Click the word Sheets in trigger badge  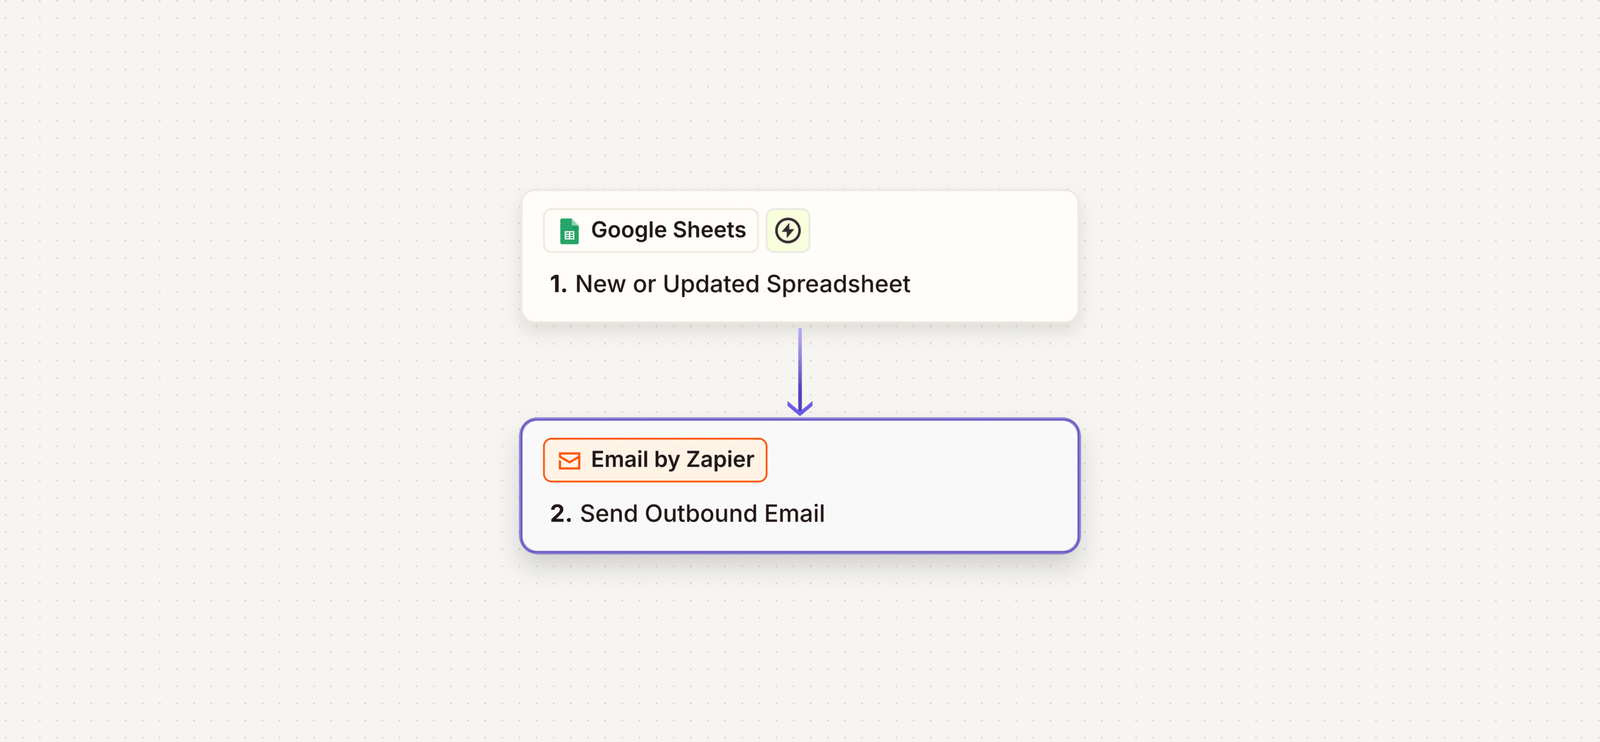(709, 231)
